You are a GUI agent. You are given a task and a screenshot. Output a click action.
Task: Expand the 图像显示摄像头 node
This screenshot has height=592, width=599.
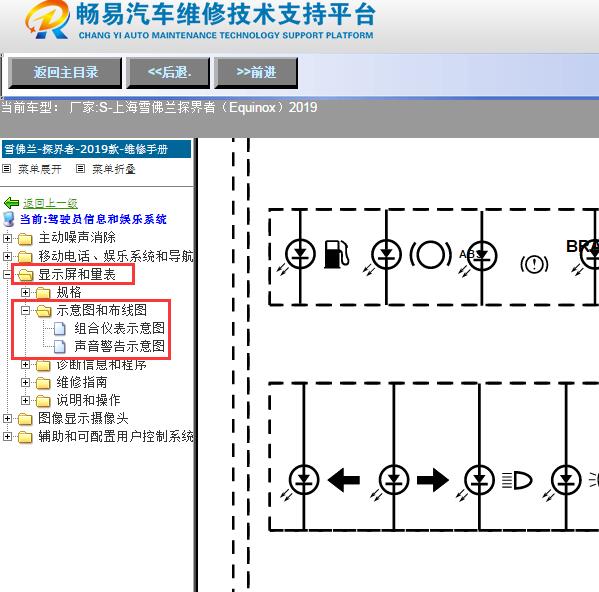(x=7, y=418)
